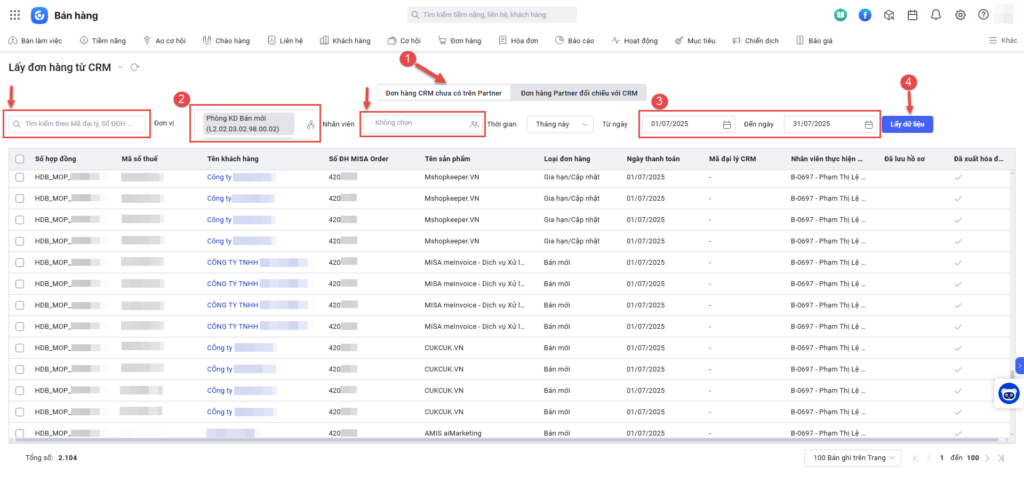The image size is (1024, 490).
Task: Go to the next page arrow
Action: (988, 457)
